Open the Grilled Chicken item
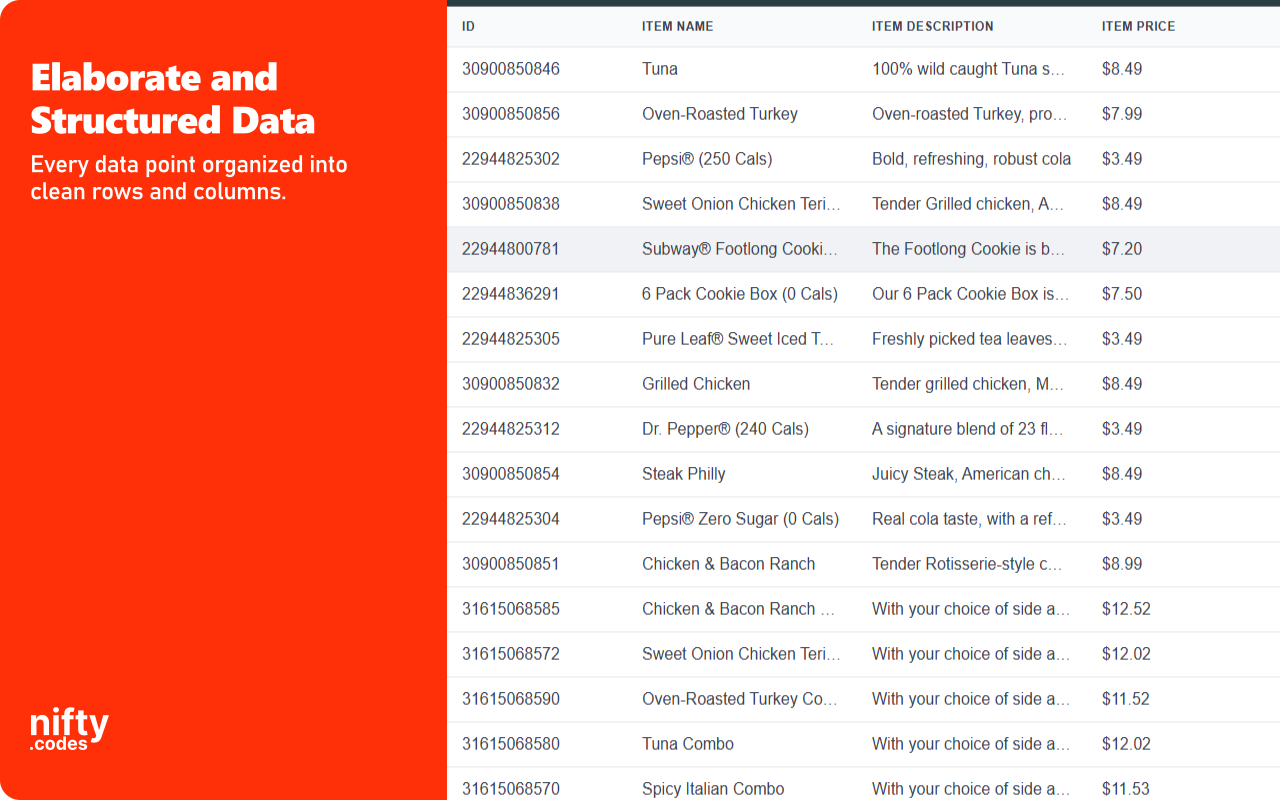 (696, 384)
